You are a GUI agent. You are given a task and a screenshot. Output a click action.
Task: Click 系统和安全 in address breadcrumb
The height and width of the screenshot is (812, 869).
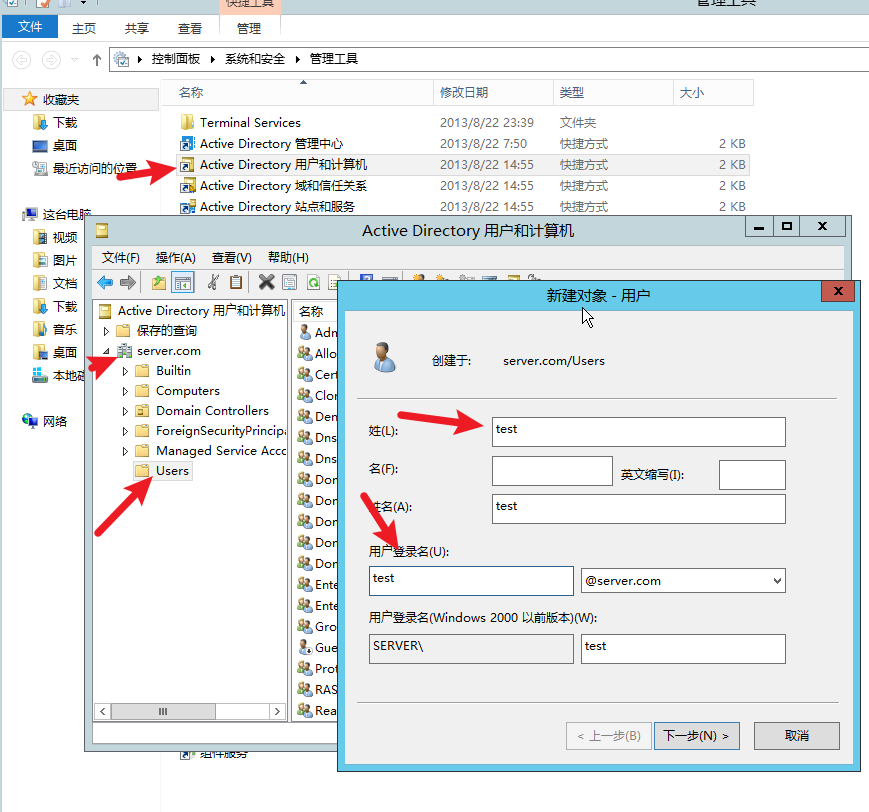(255, 59)
